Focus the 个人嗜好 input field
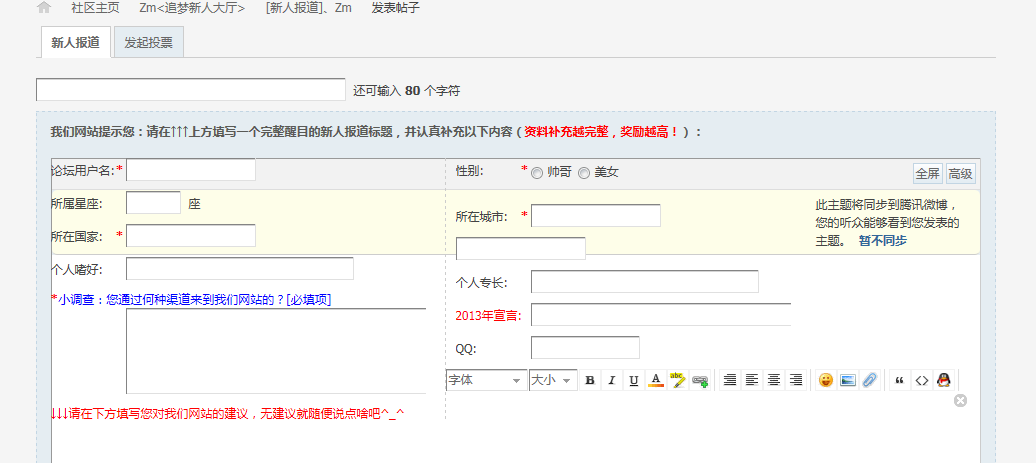 pos(240,269)
